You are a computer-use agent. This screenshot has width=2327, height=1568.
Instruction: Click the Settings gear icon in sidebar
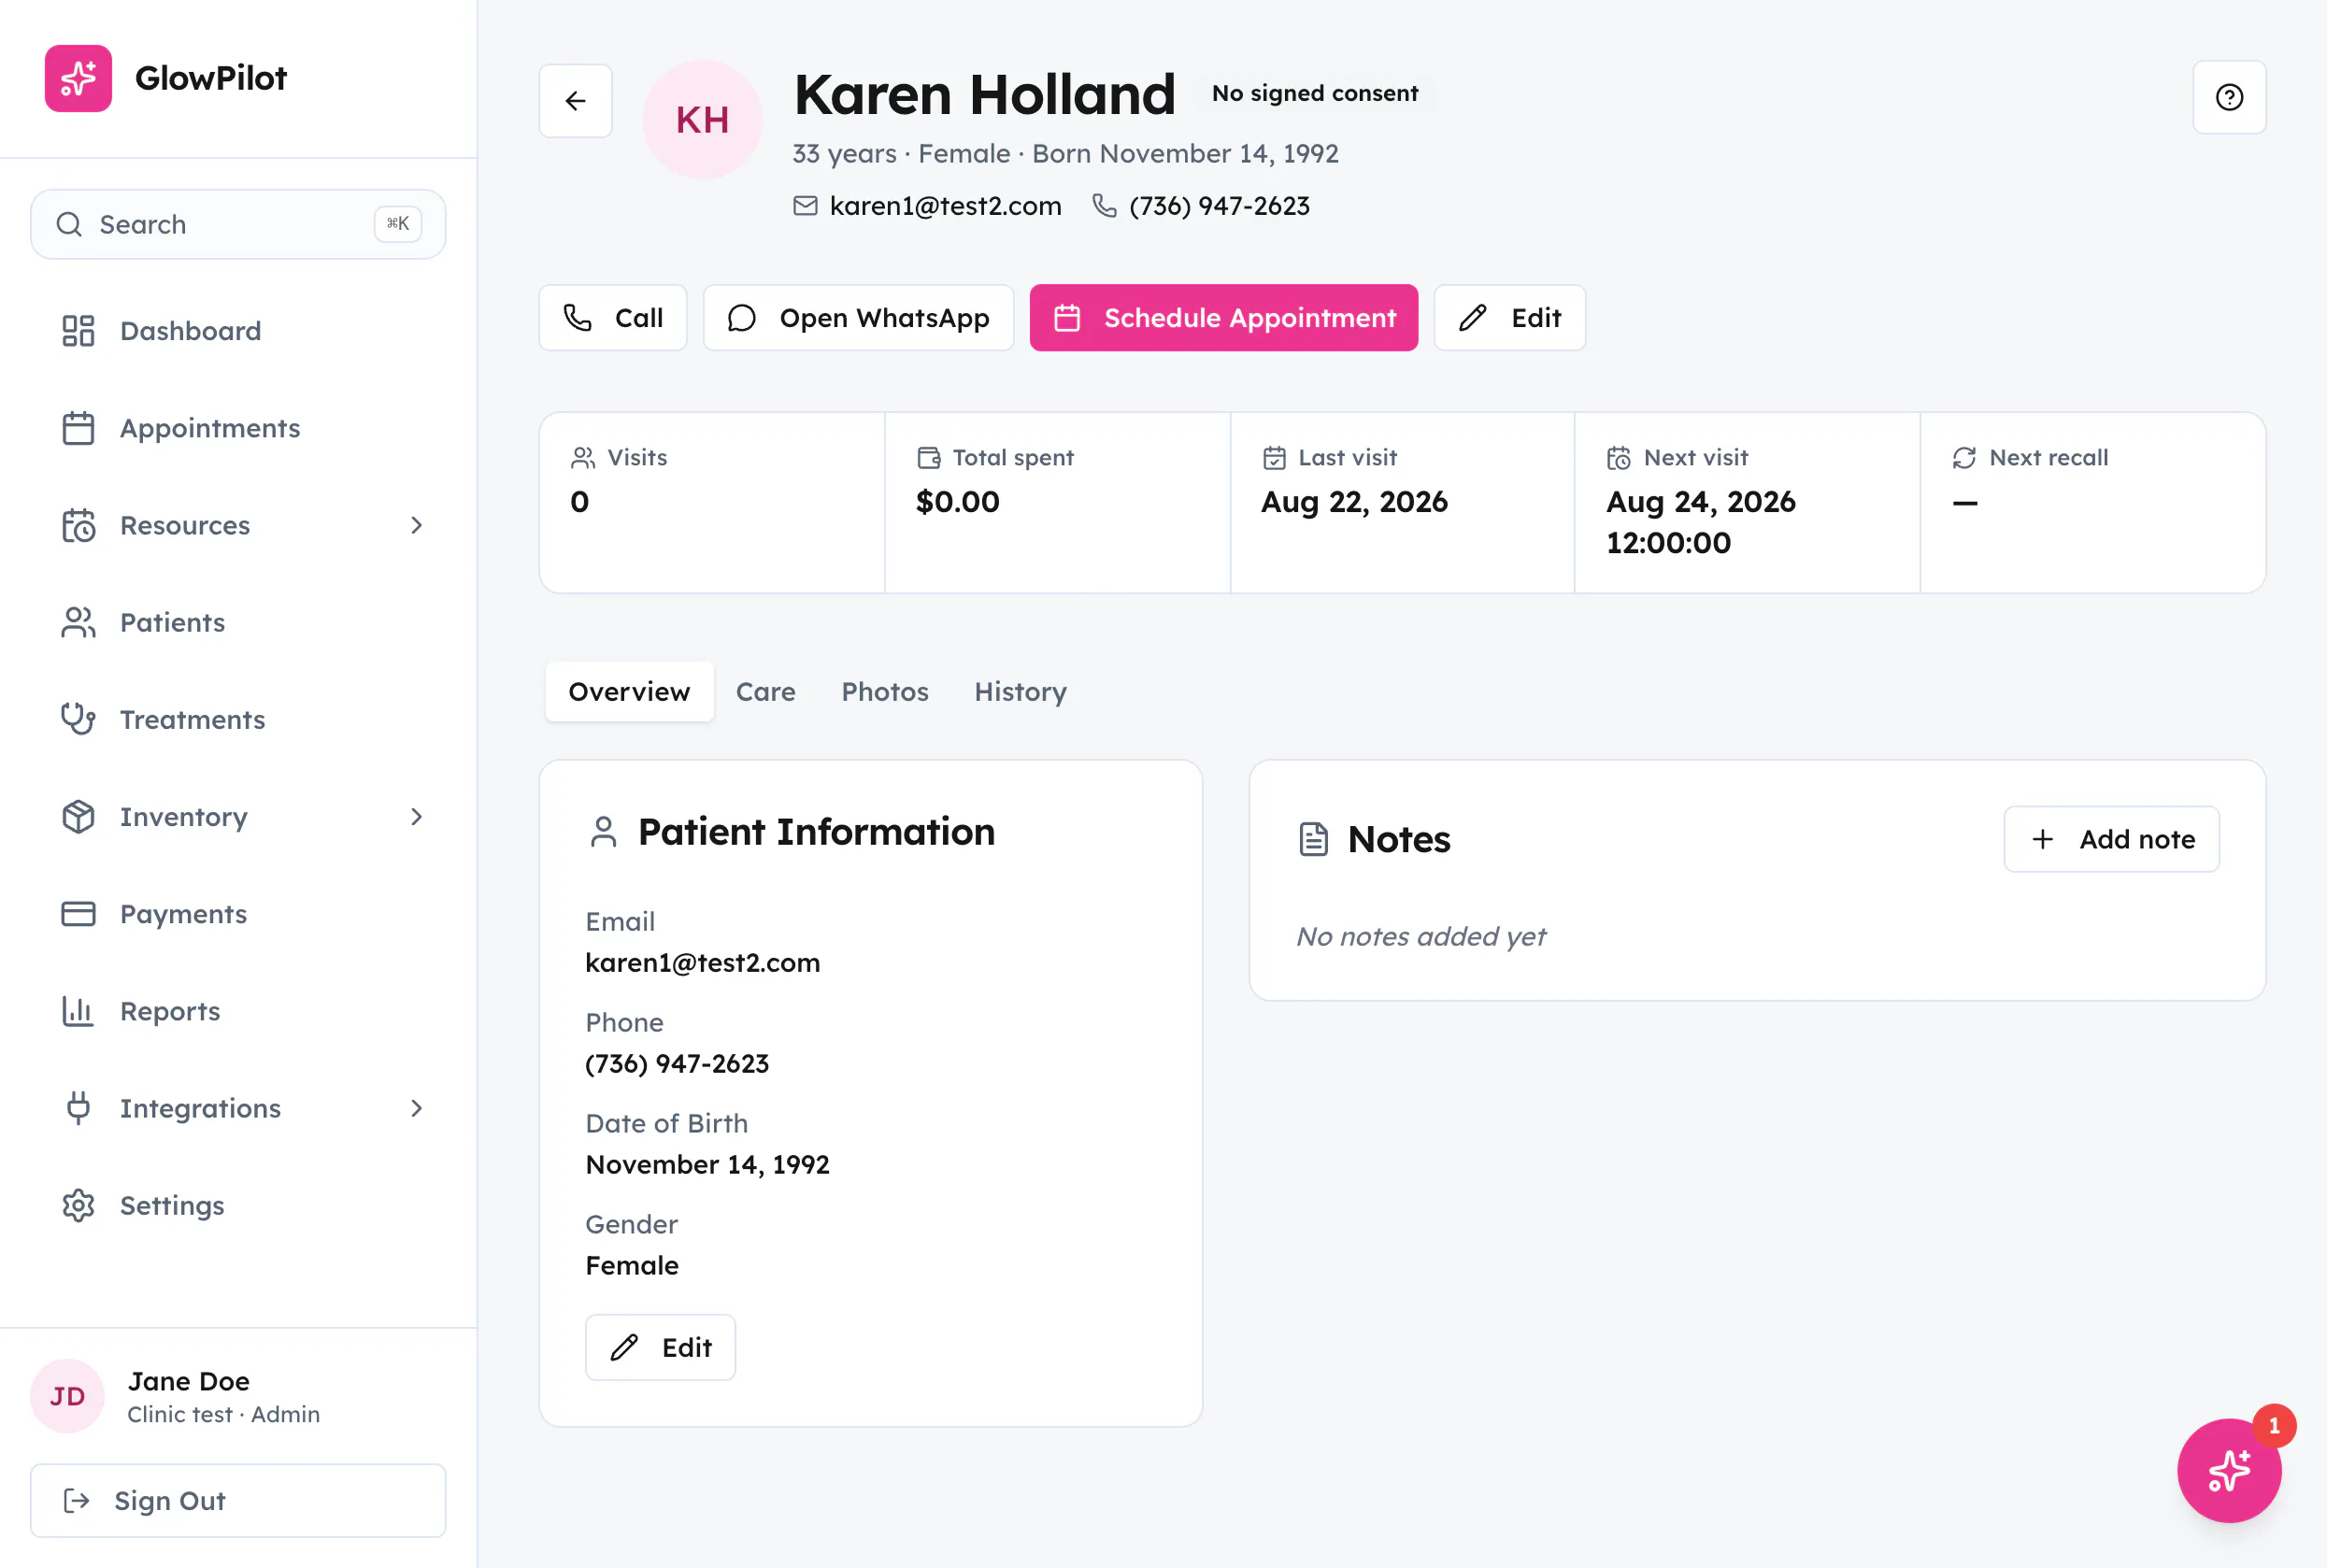[x=78, y=1205]
